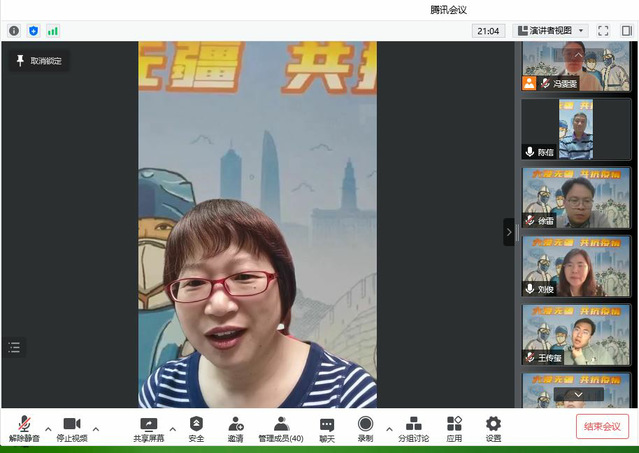Screen dimensions: 639x453
Task: Click the End Meeting button (结束会议)
Action: [602, 426]
